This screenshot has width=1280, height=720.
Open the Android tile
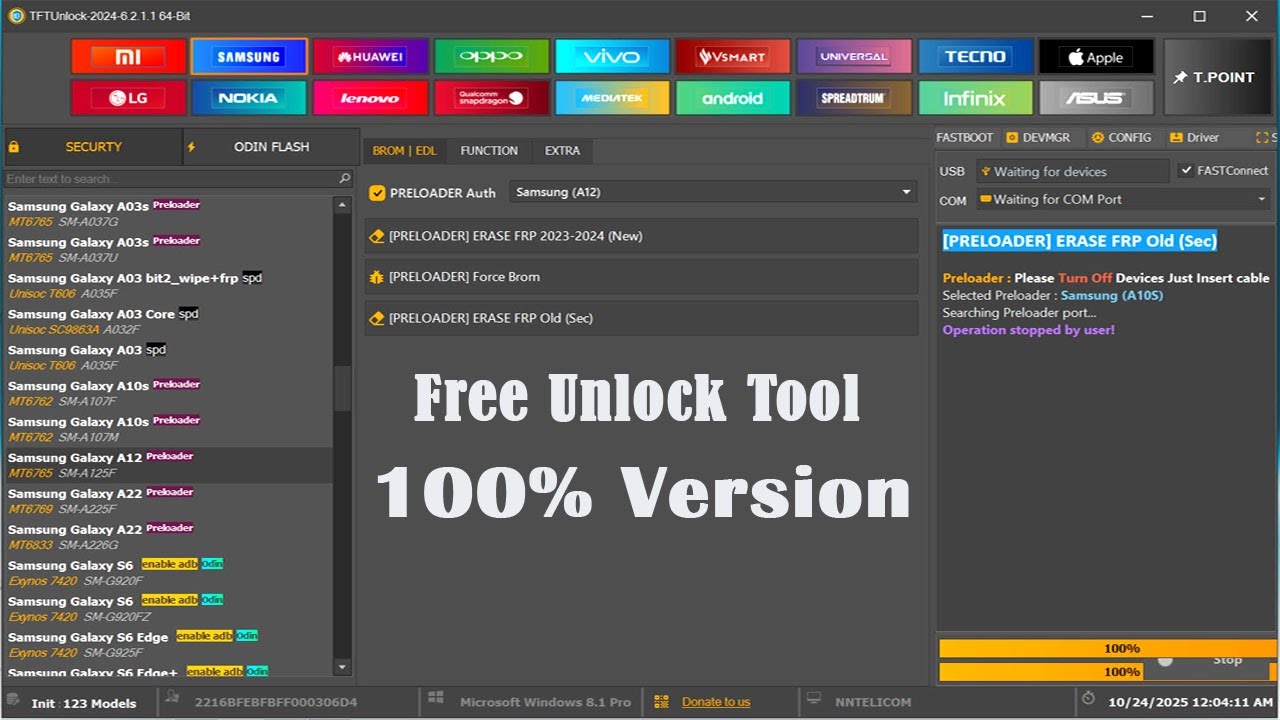tap(733, 98)
